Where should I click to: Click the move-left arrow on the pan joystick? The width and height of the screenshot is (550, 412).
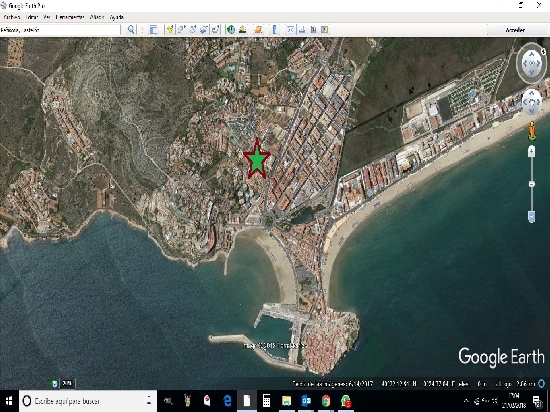point(525,102)
